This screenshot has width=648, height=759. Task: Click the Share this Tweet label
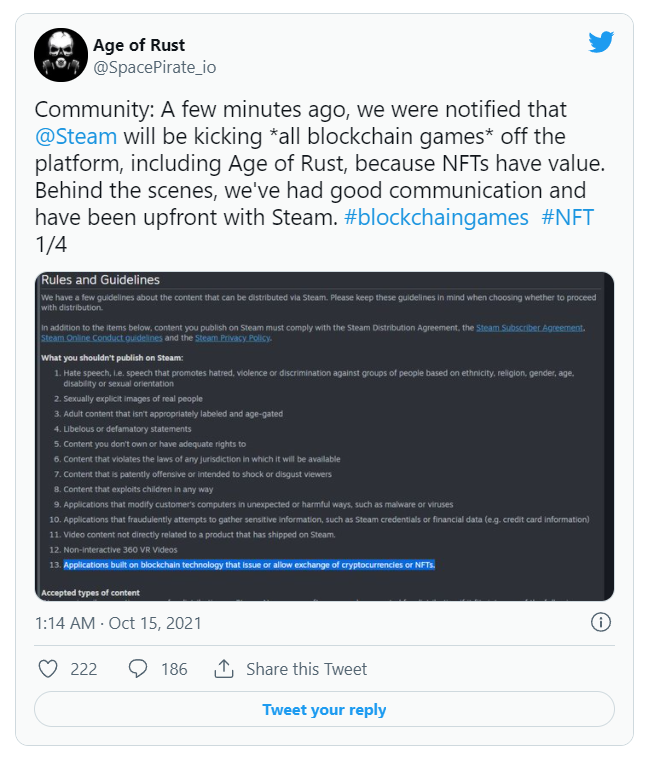[x=306, y=669]
